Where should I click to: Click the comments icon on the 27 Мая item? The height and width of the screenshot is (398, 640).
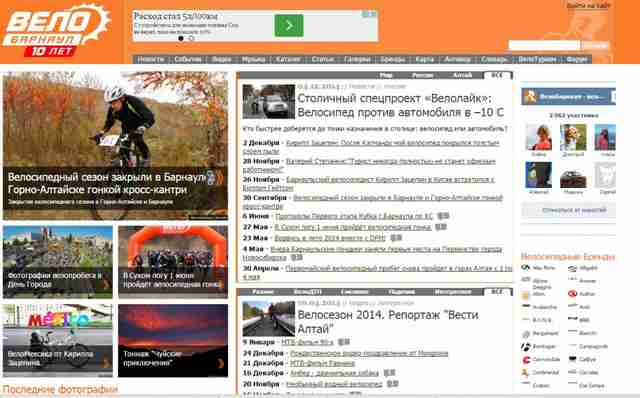point(441,227)
